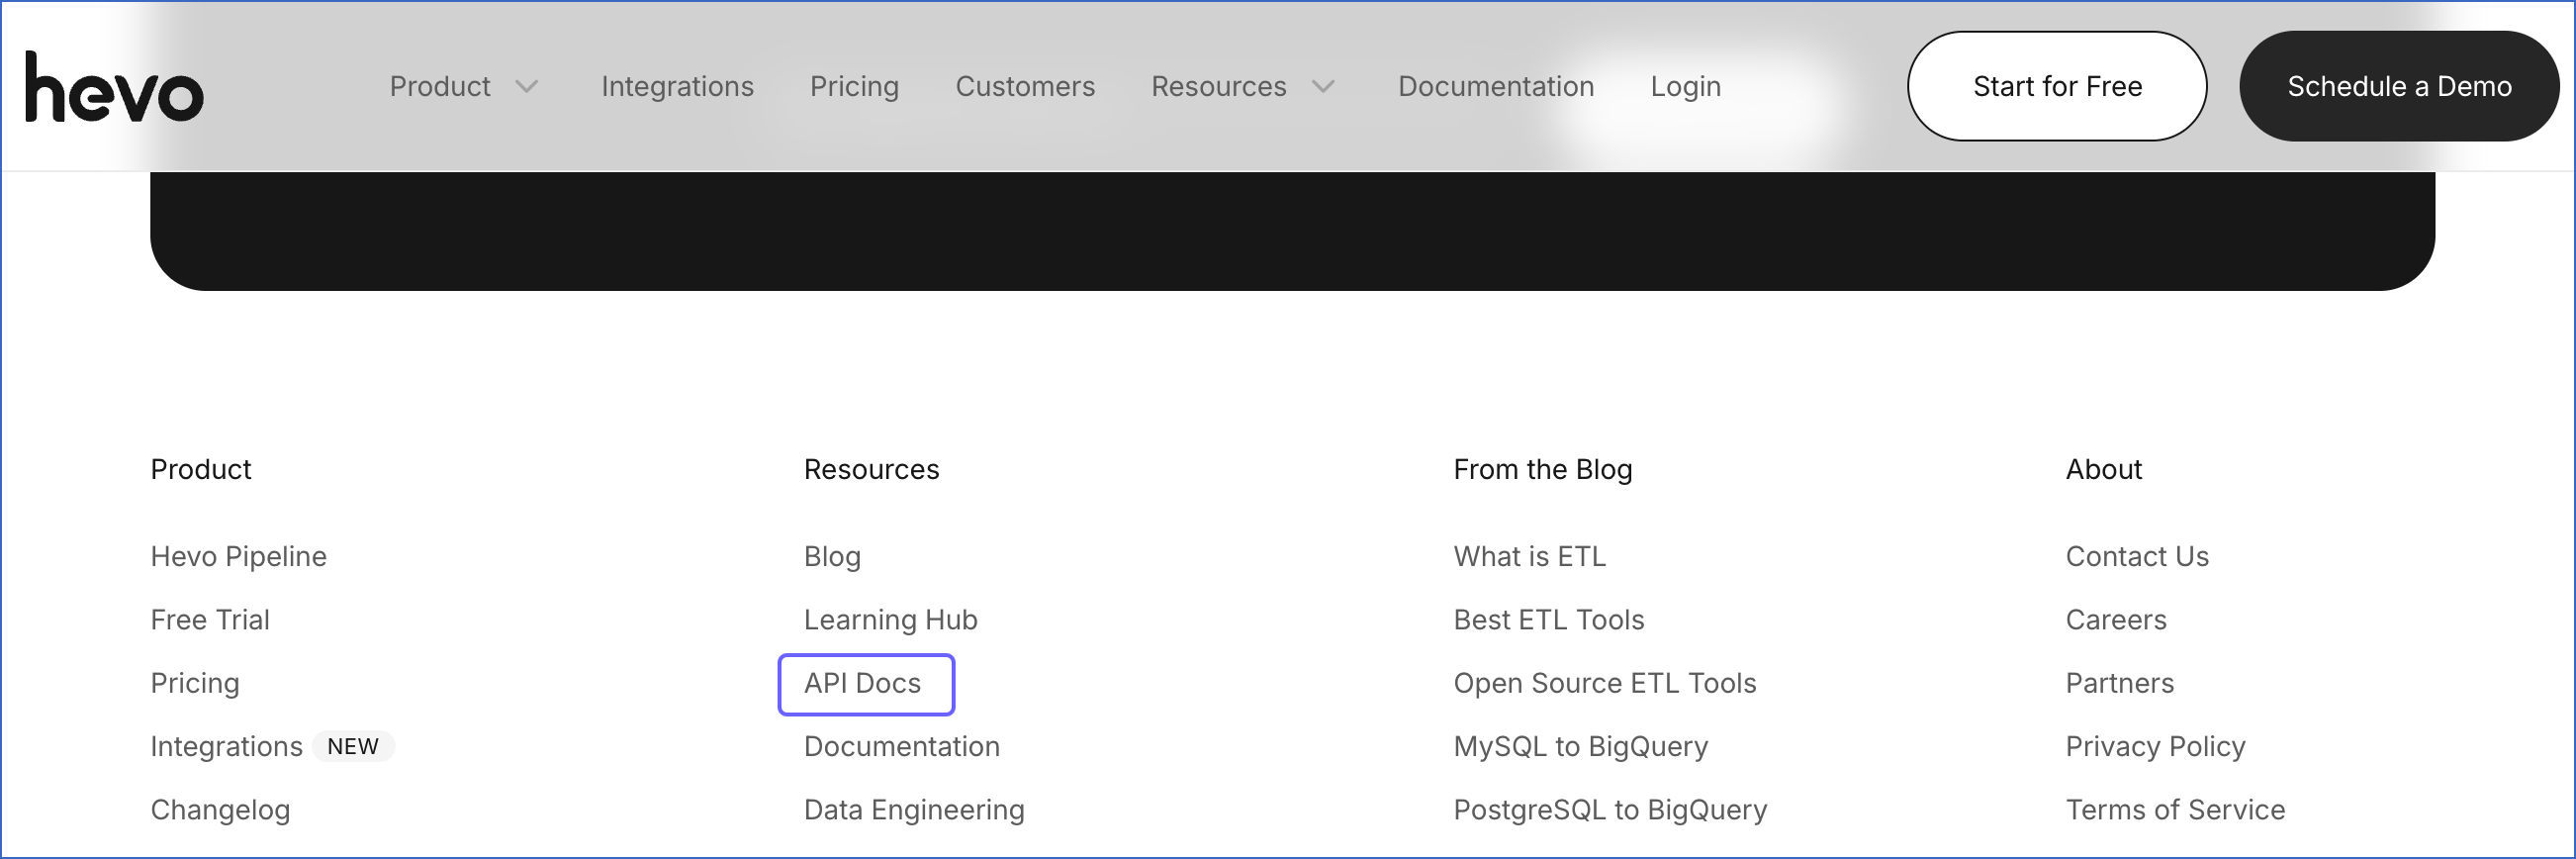2576x859 pixels.
Task: Click the hevo logo
Action: coord(114,88)
